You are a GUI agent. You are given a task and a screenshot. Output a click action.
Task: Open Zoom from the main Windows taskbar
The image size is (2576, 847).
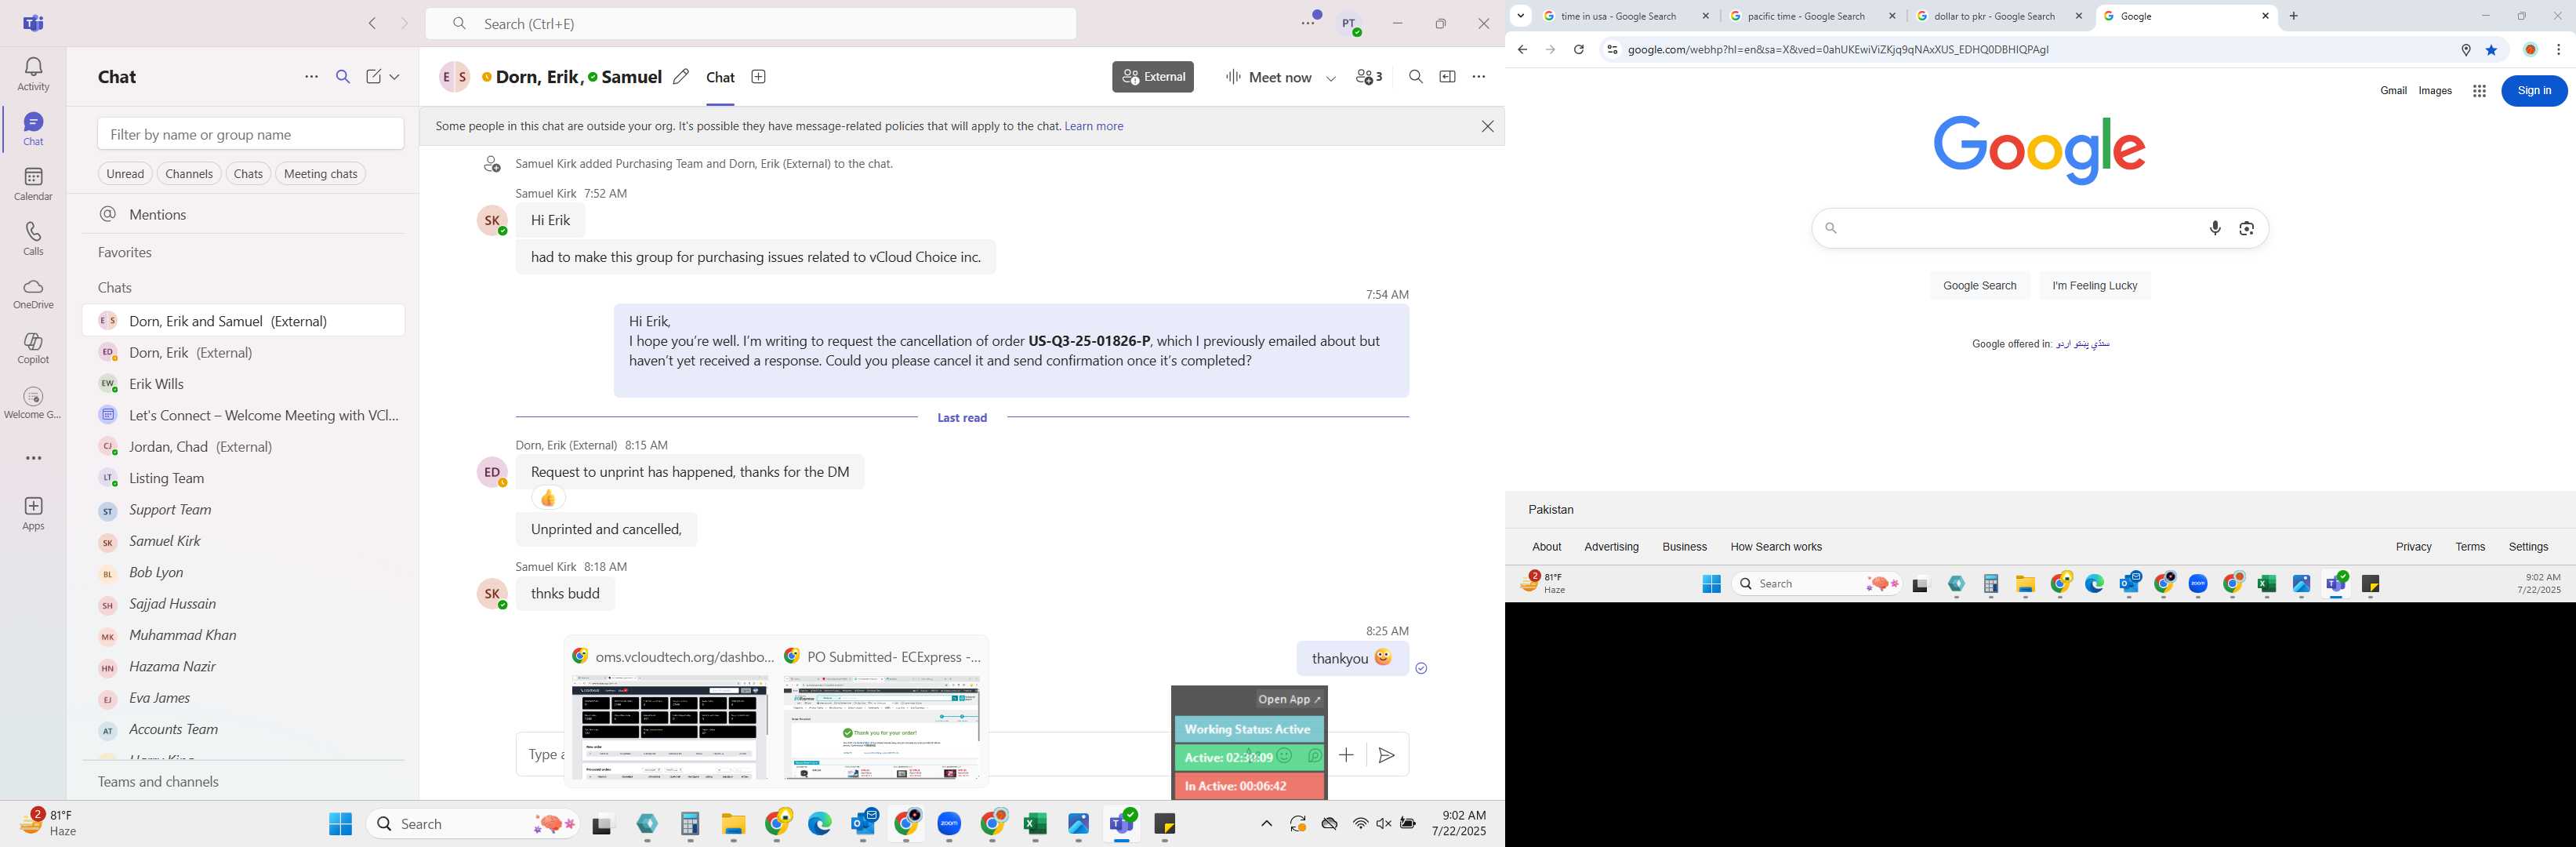click(949, 824)
